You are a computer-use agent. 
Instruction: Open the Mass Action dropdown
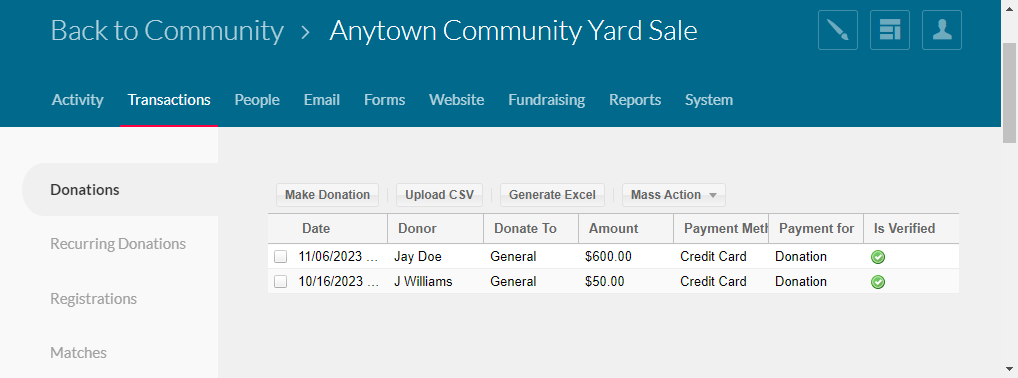[x=673, y=195]
